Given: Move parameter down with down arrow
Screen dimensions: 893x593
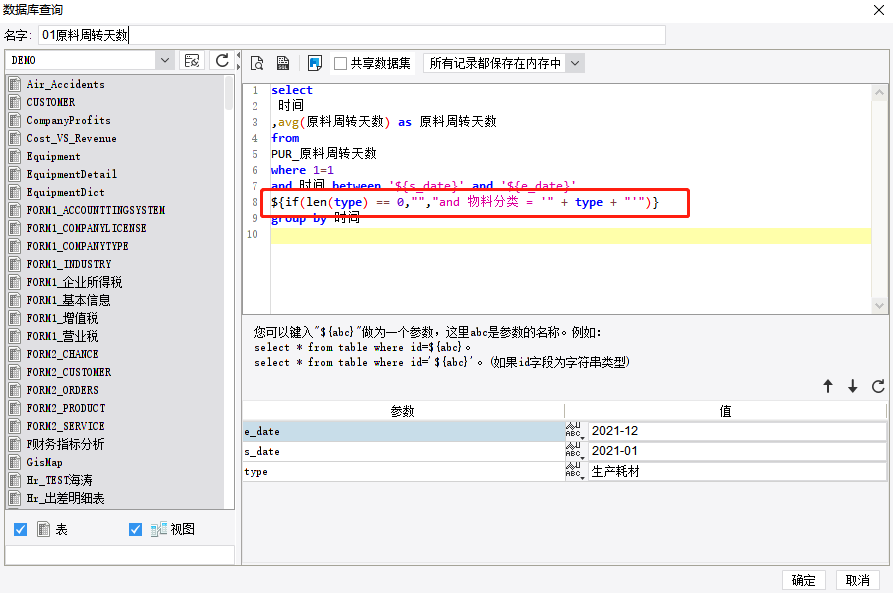Looking at the screenshot, I should 853,386.
